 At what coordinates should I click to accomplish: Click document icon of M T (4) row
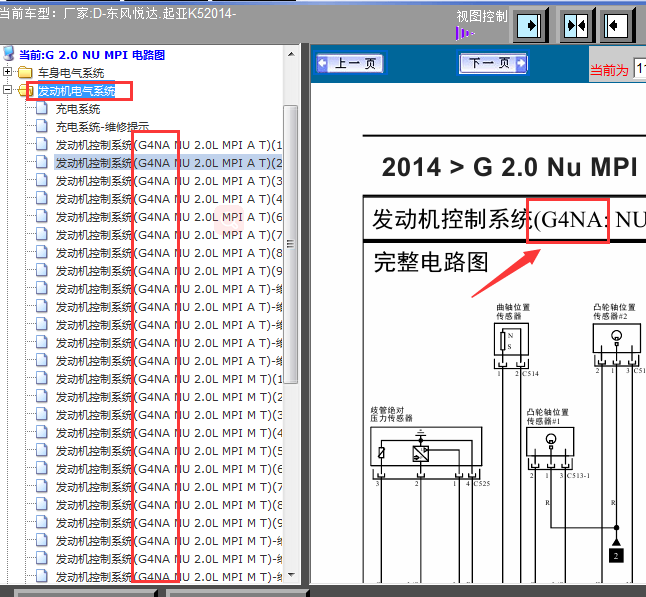(41, 432)
